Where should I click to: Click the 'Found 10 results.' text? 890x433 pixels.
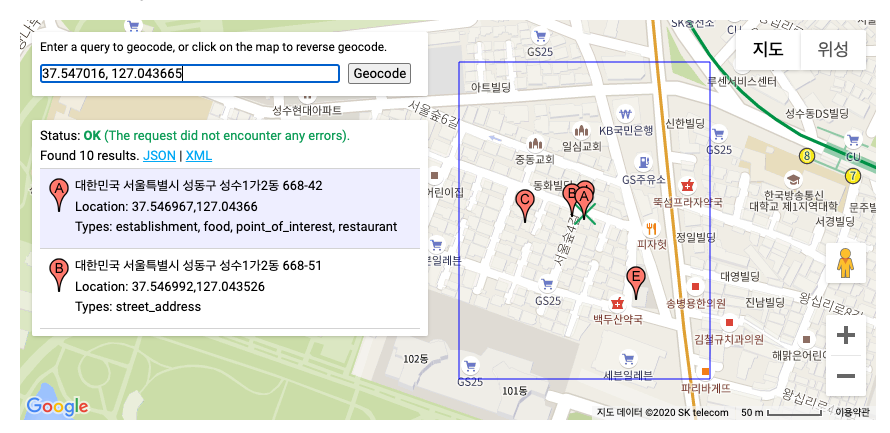pos(90,156)
